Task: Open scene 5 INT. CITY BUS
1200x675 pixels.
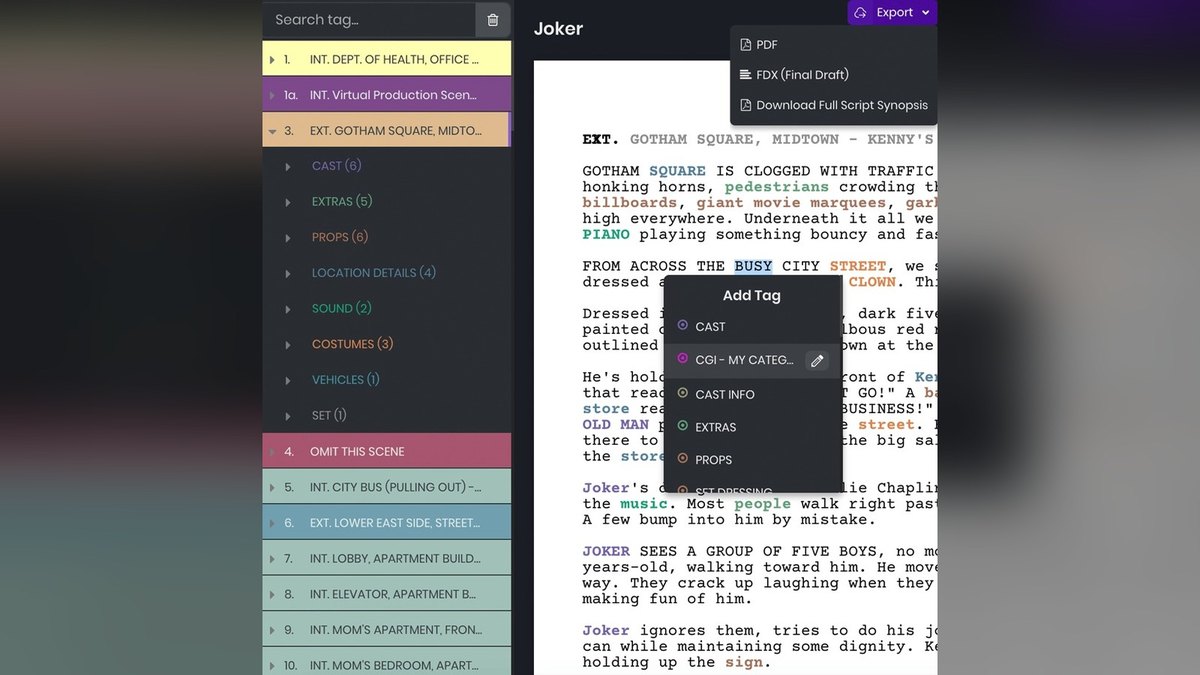Action: tap(387, 487)
